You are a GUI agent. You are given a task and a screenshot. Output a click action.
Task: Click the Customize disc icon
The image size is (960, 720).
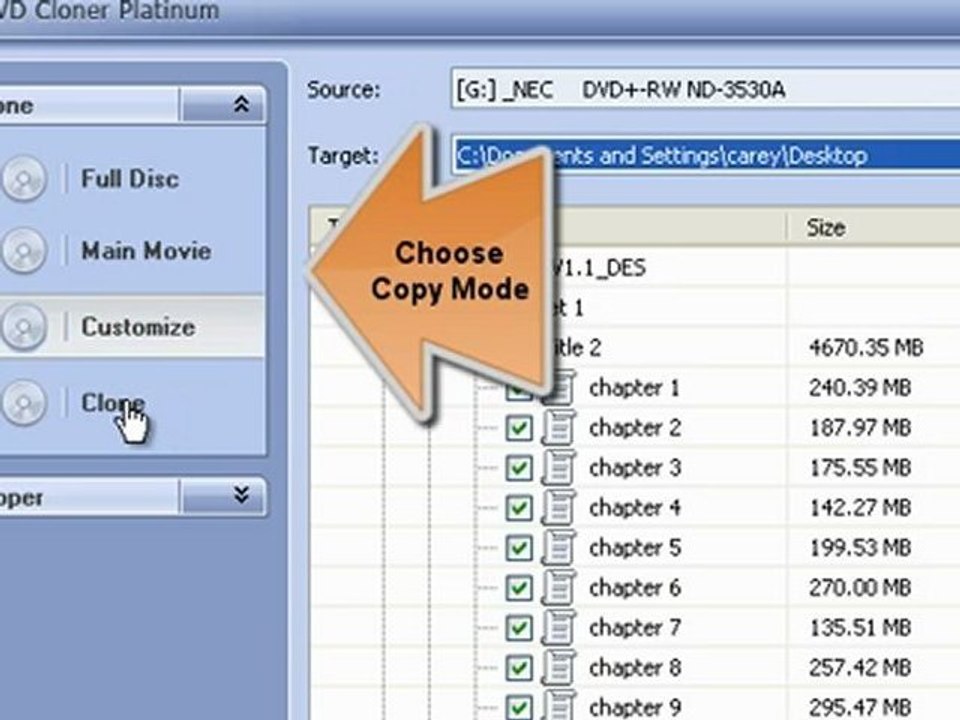coord(23,327)
